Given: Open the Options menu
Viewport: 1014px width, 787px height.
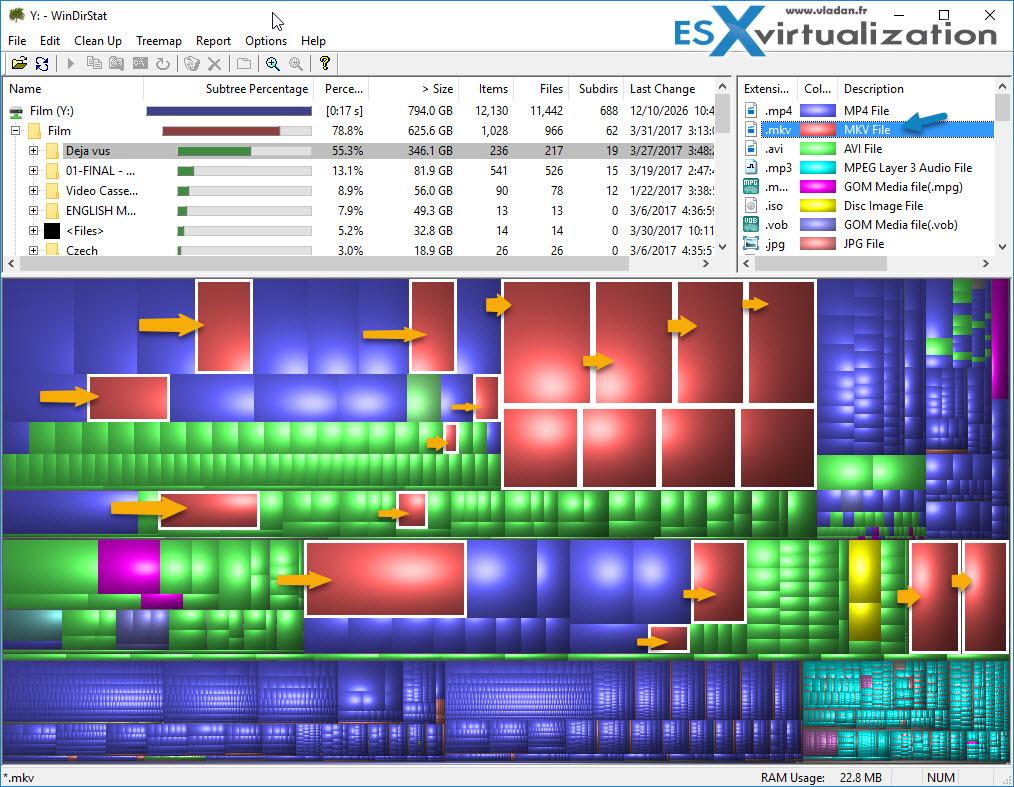Looking at the screenshot, I should (x=266, y=41).
